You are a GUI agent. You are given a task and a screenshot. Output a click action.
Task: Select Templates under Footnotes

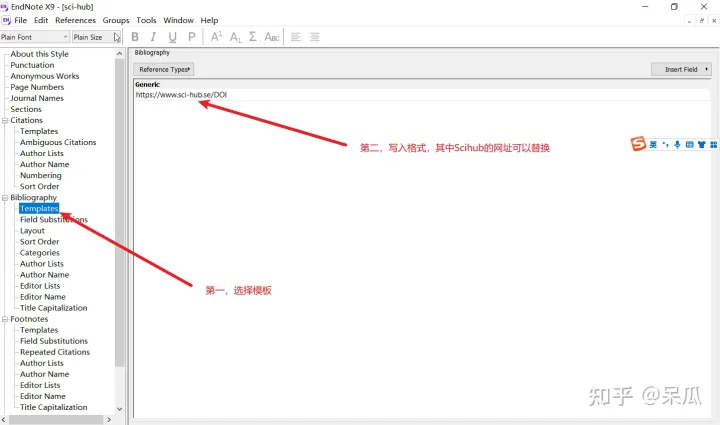(39, 330)
